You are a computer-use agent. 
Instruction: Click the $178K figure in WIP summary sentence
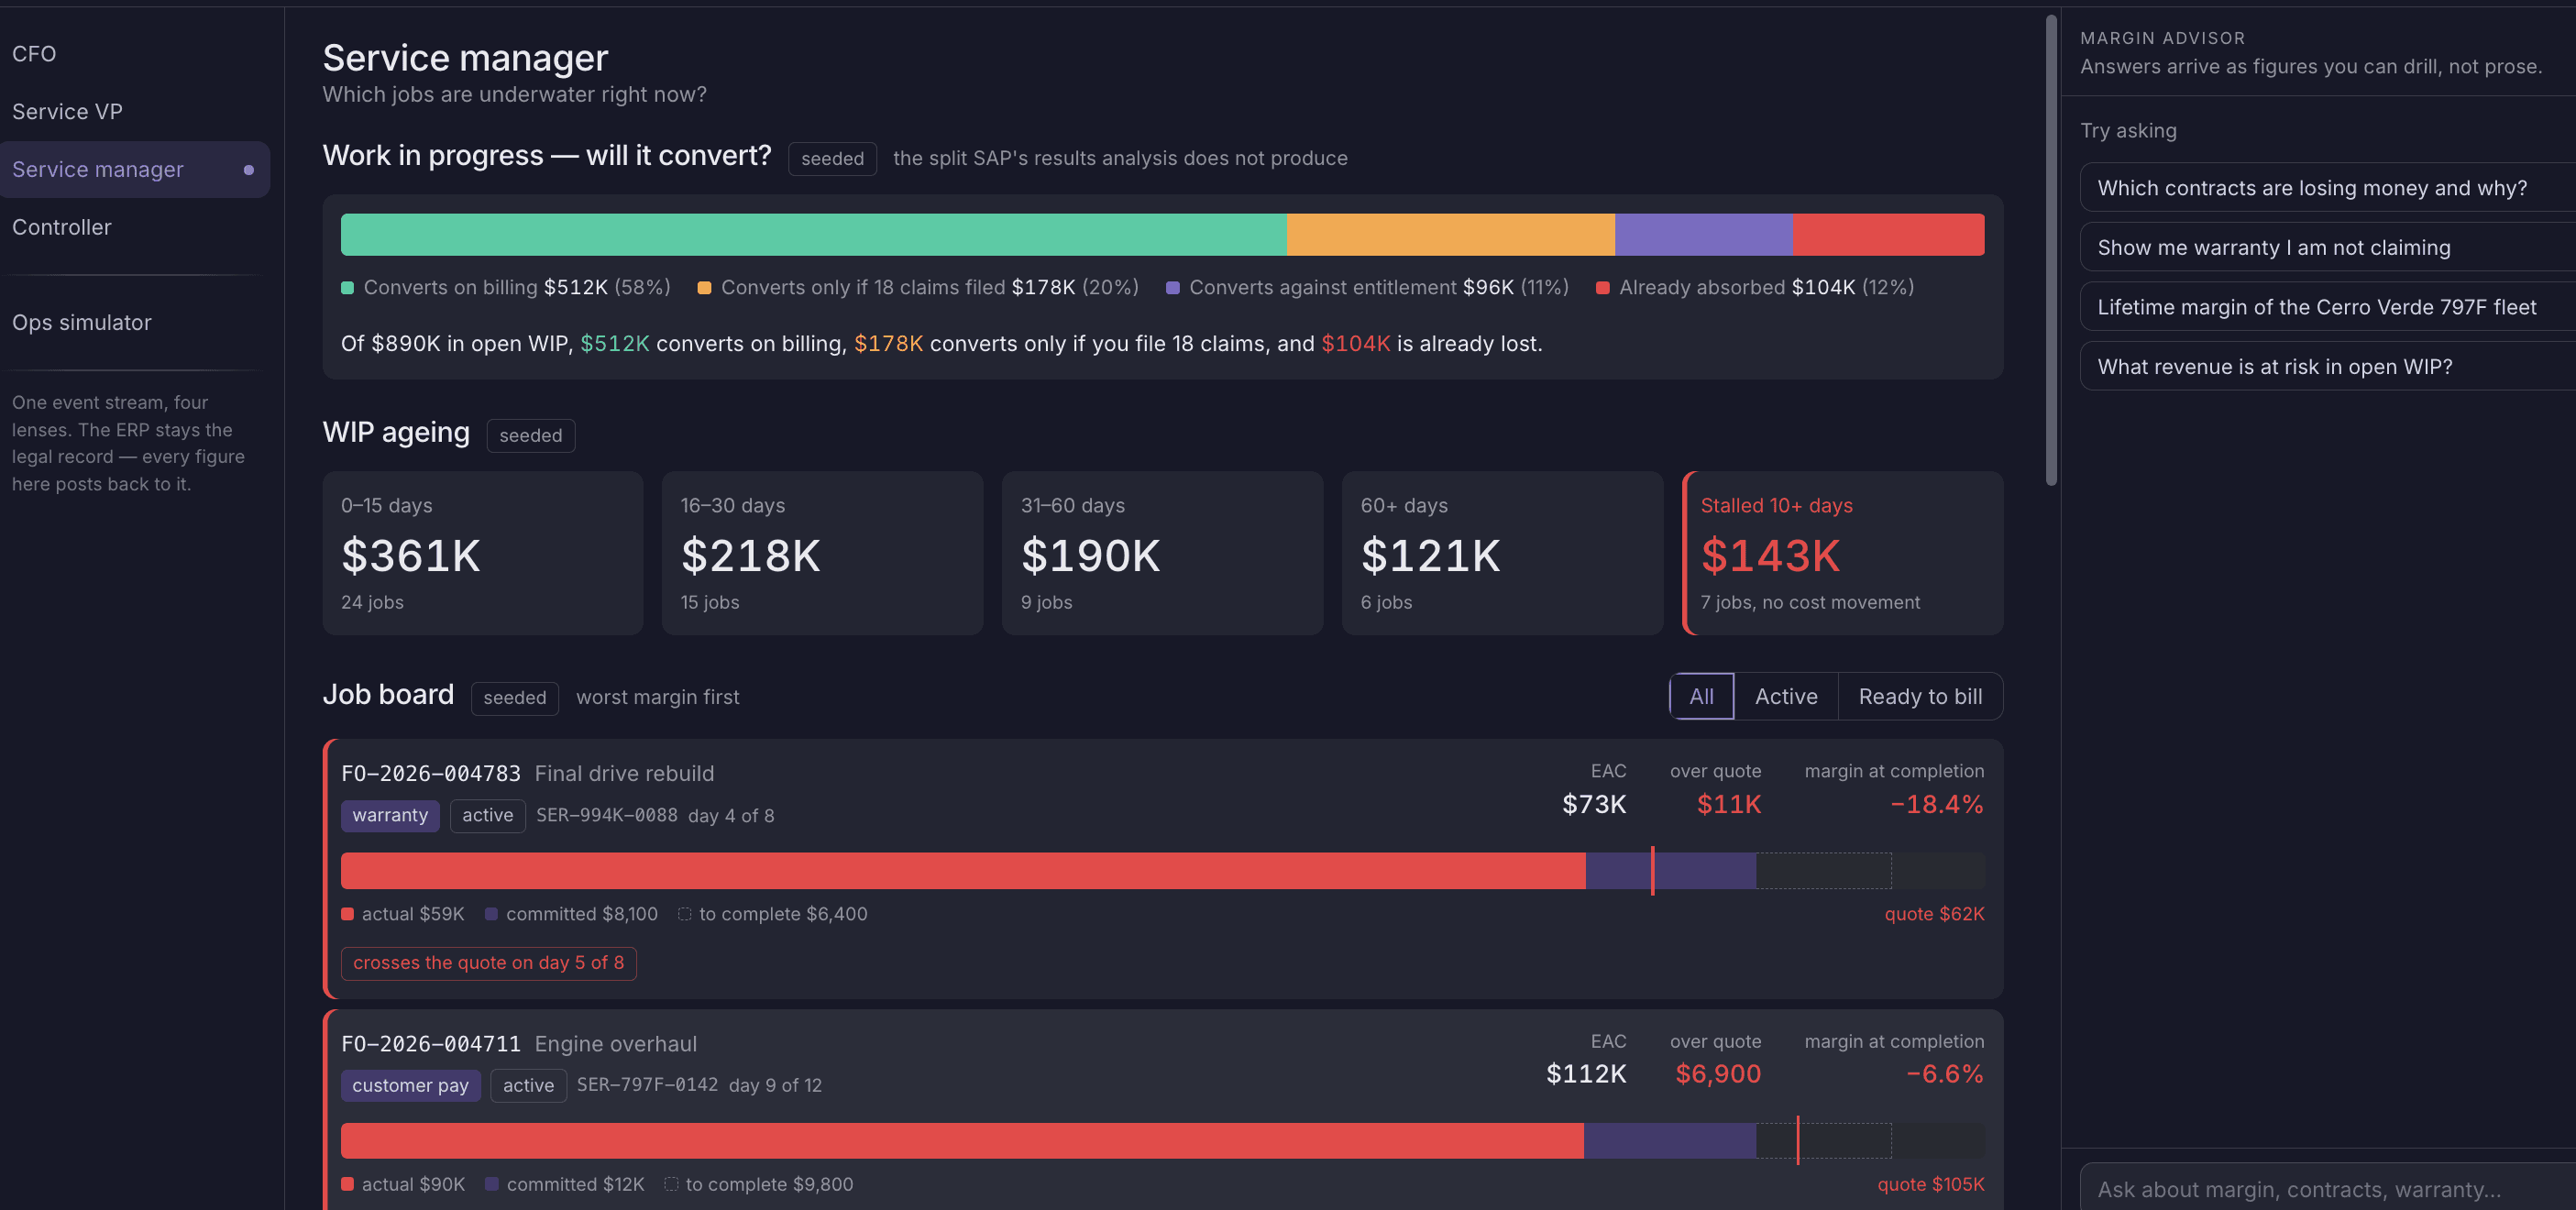(x=888, y=343)
